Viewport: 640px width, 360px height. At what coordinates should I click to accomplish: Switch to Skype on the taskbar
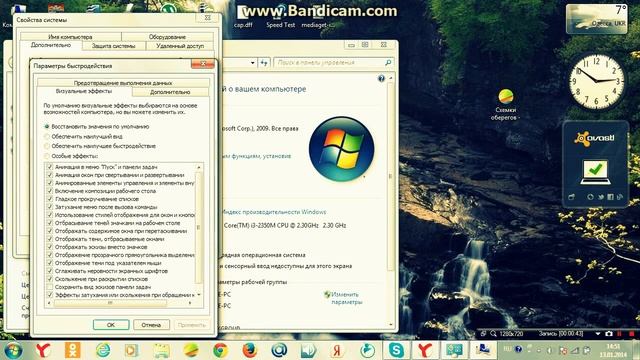(x=396, y=350)
